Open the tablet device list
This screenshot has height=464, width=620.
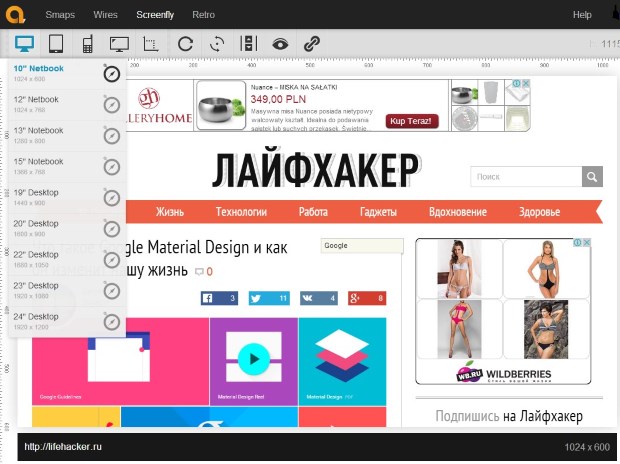56,44
